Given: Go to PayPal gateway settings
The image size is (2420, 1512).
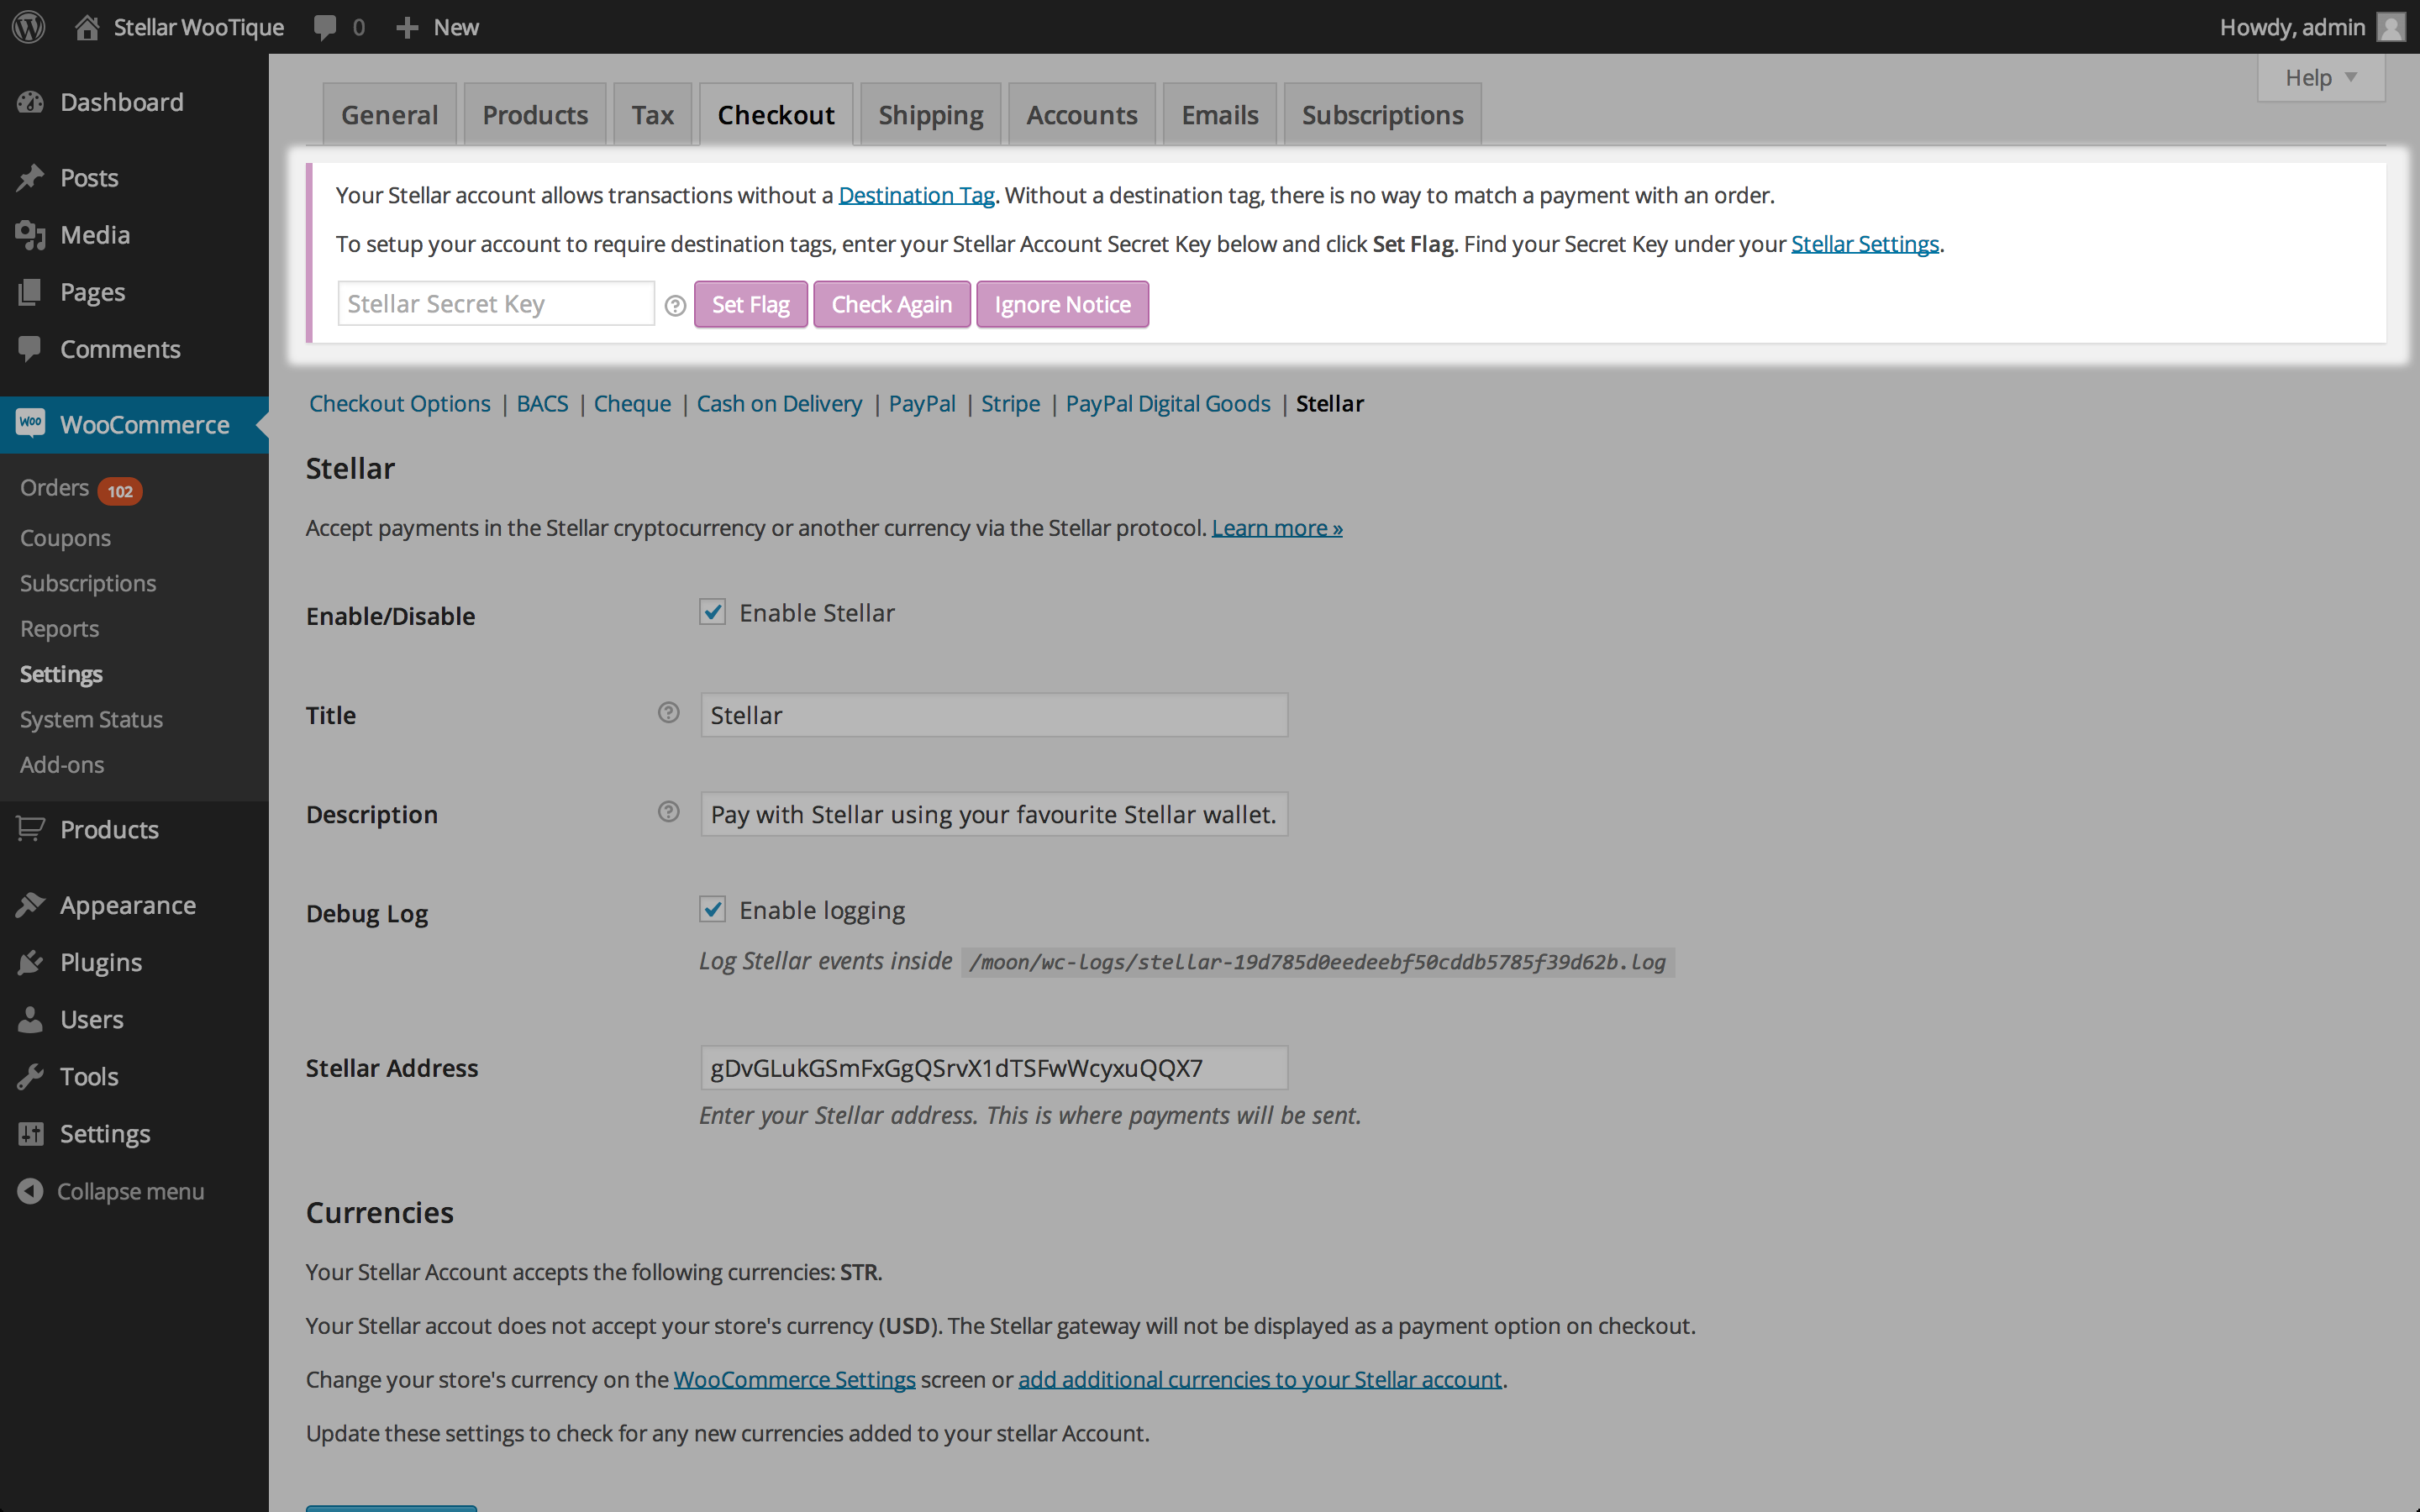Looking at the screenshot, I should tap(922, 403).
